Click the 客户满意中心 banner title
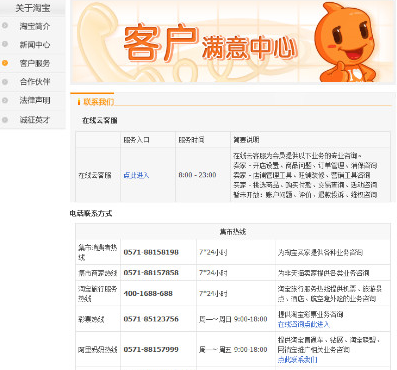 (x=210, y=43)
